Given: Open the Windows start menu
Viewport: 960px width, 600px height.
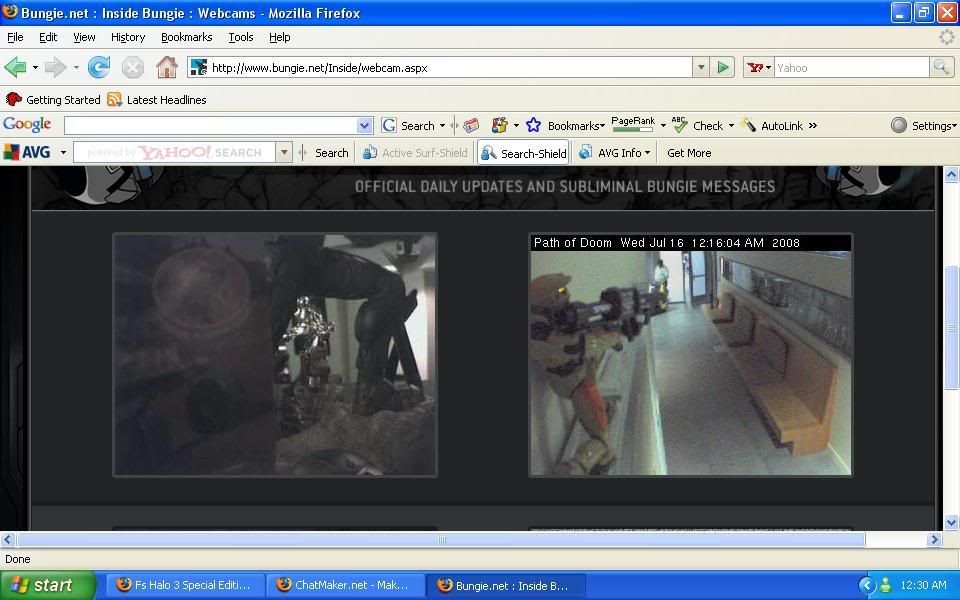Looking at the screenshot, I should pyautogui.click(x=47, y=585).
